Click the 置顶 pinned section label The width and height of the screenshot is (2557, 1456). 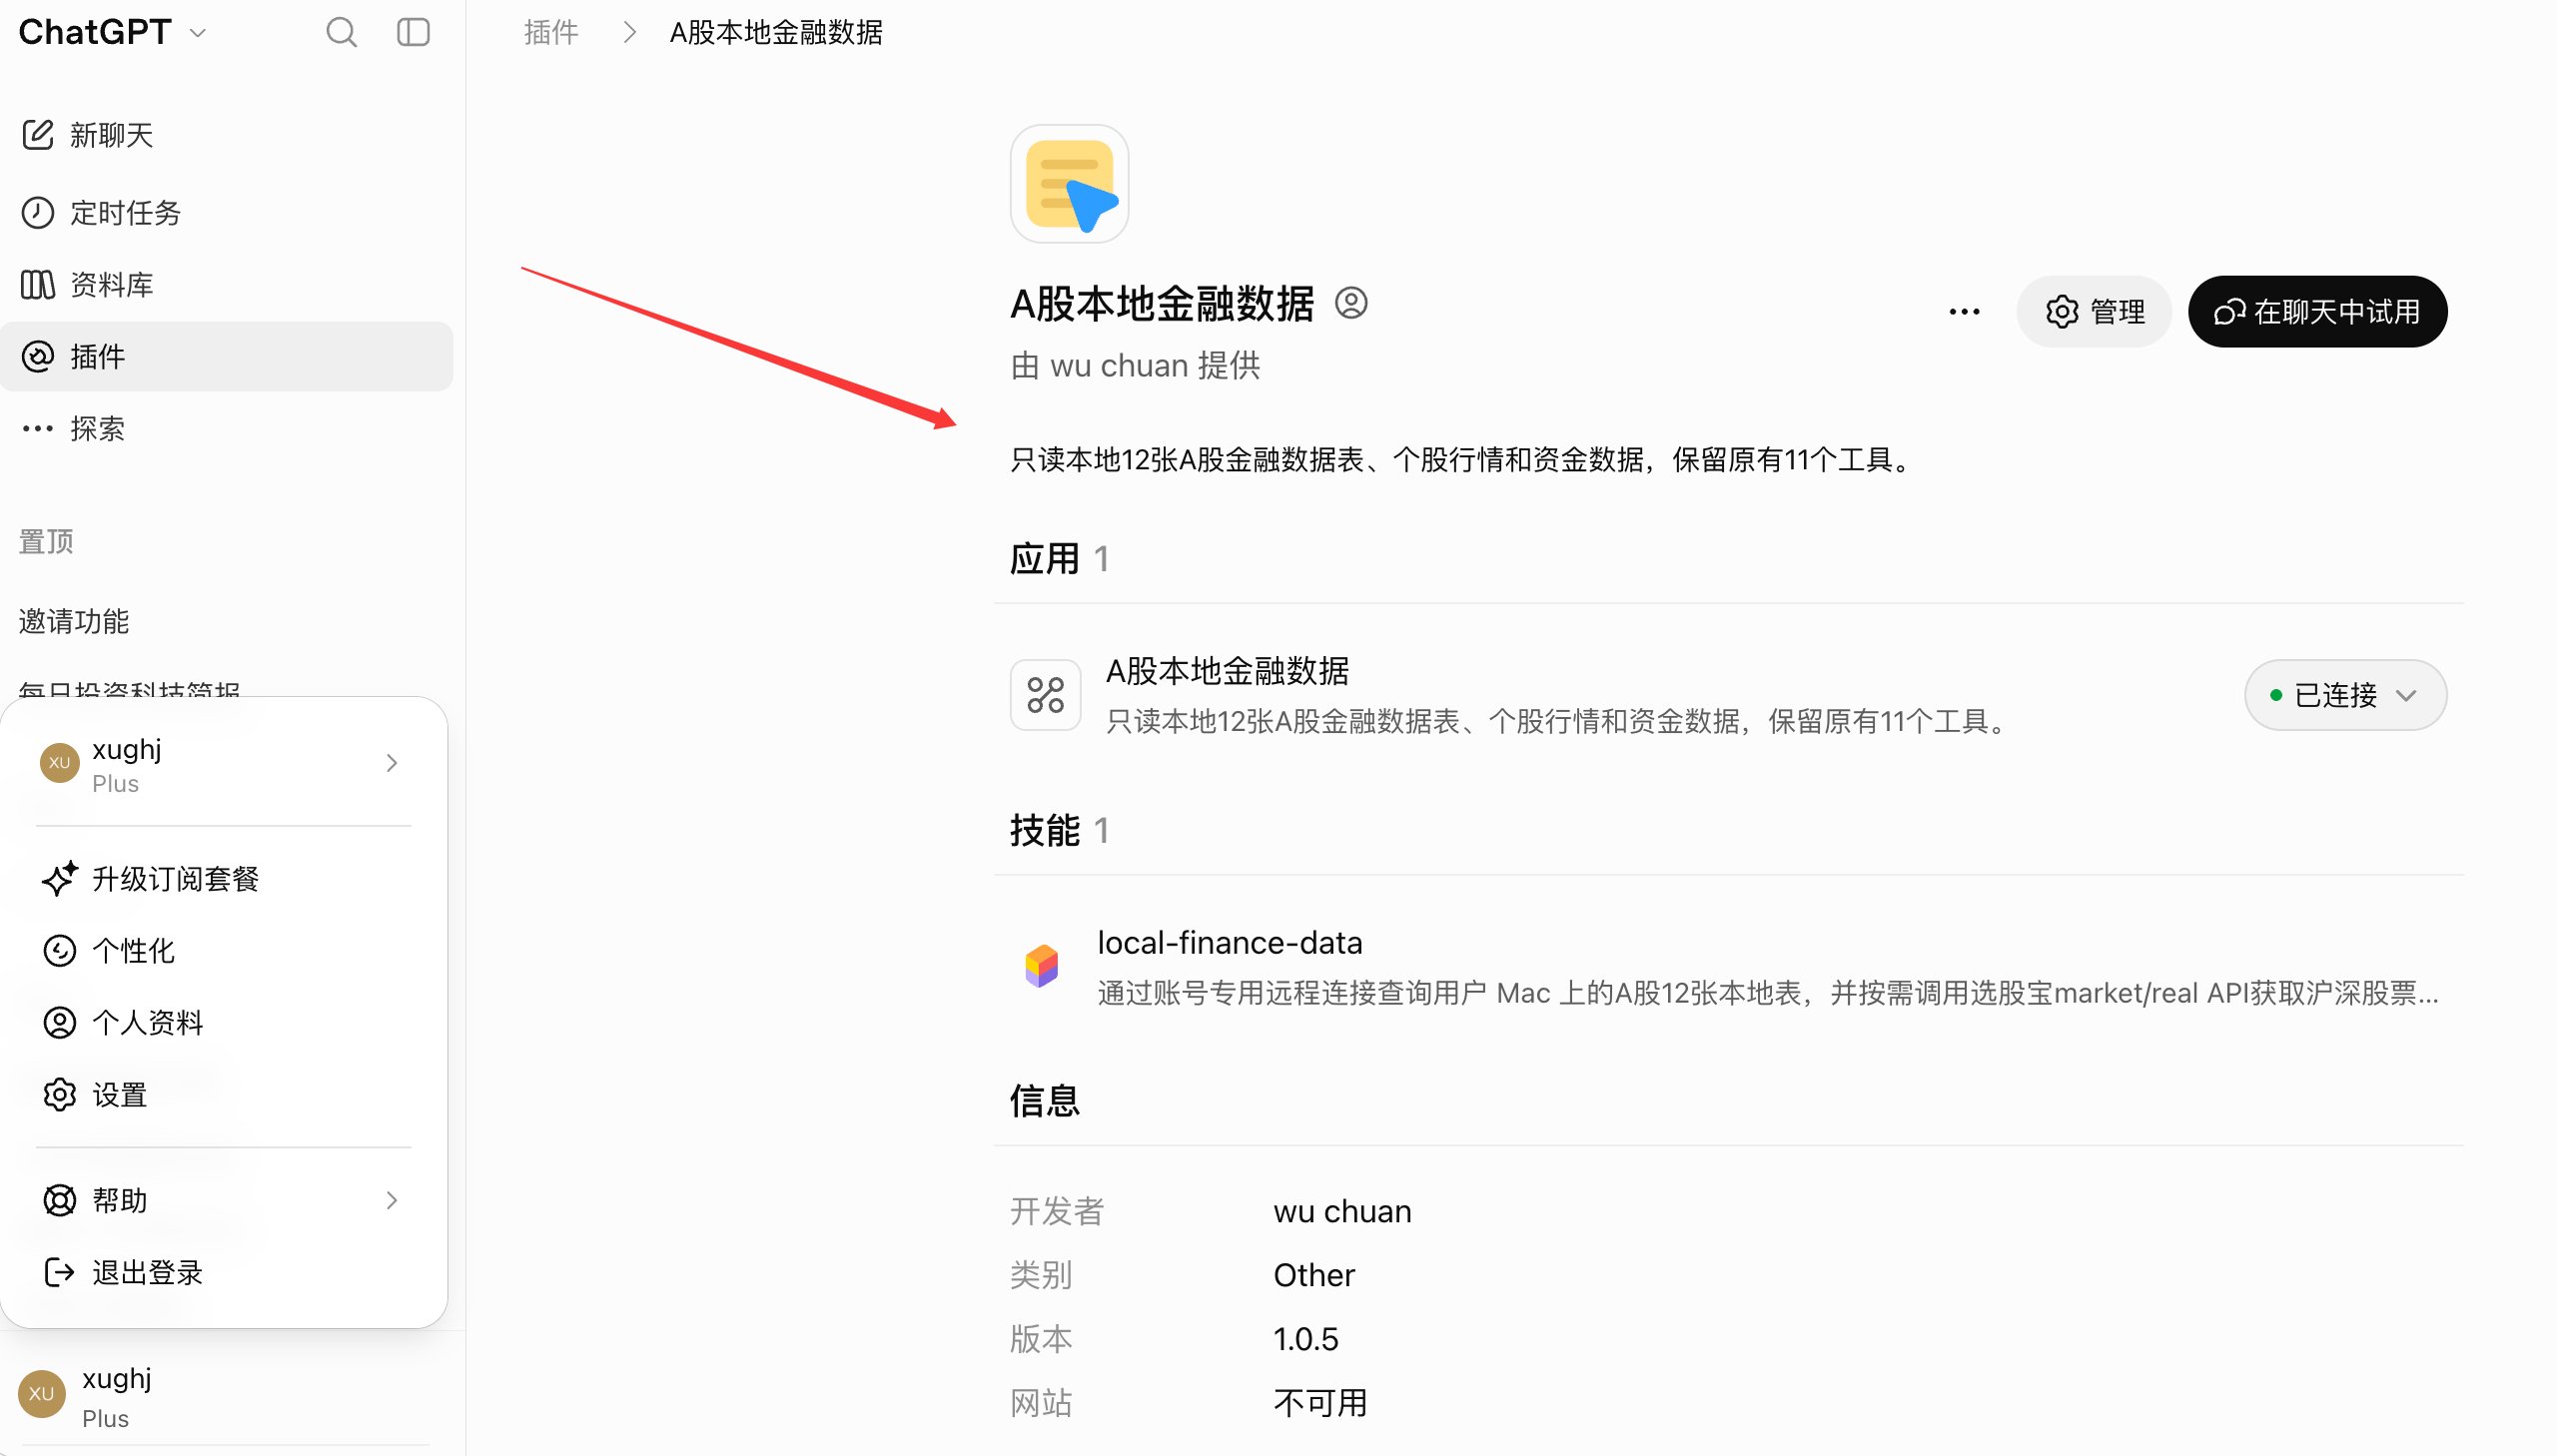pyautogui.click(x=46, y=541)
